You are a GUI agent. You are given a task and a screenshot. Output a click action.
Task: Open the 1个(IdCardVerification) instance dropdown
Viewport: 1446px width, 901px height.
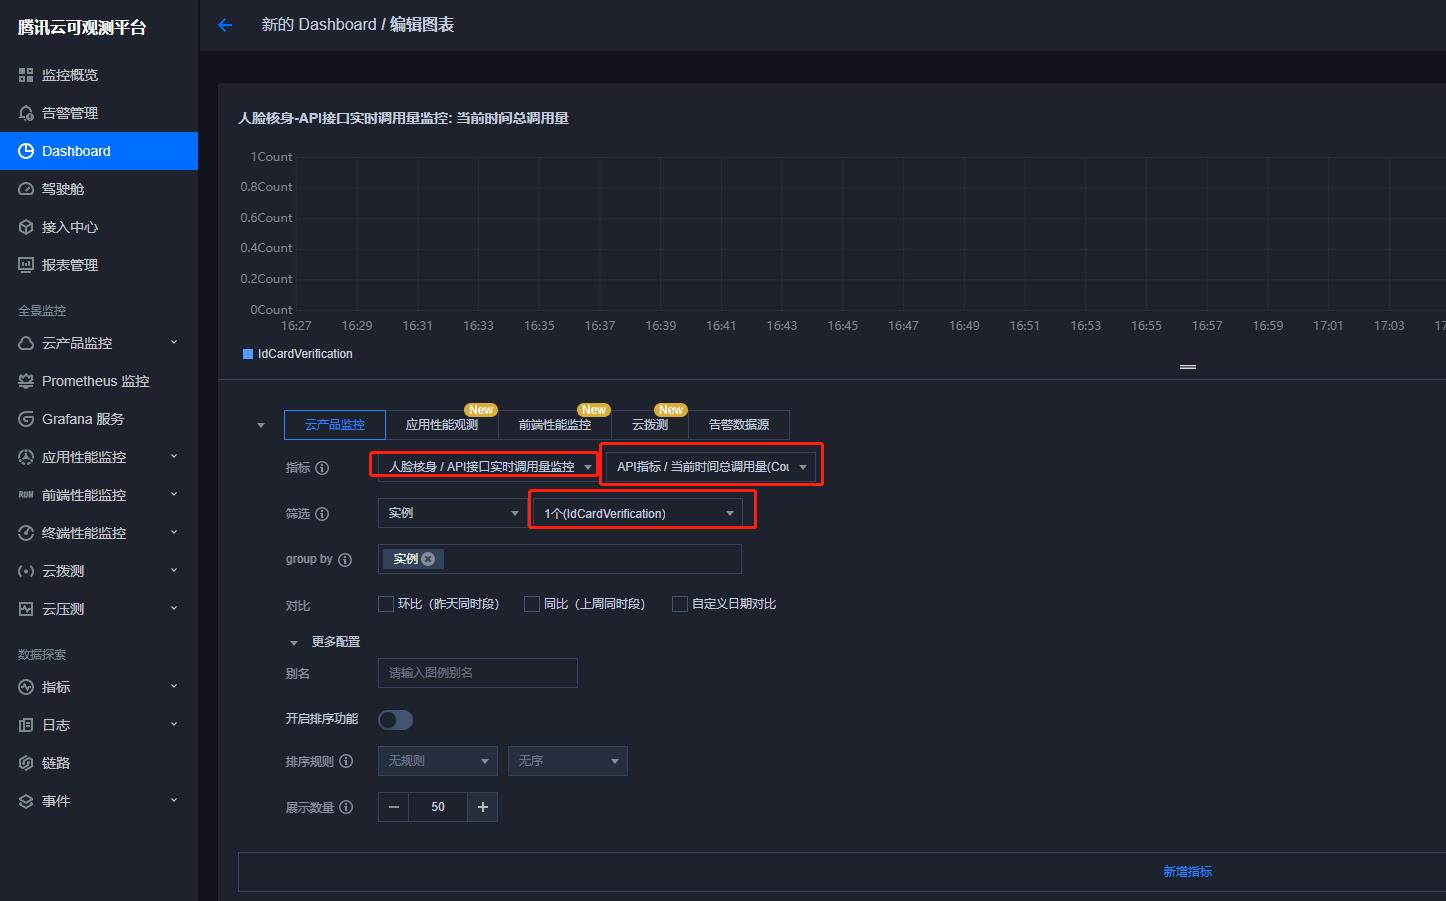[x=637, y=513]
